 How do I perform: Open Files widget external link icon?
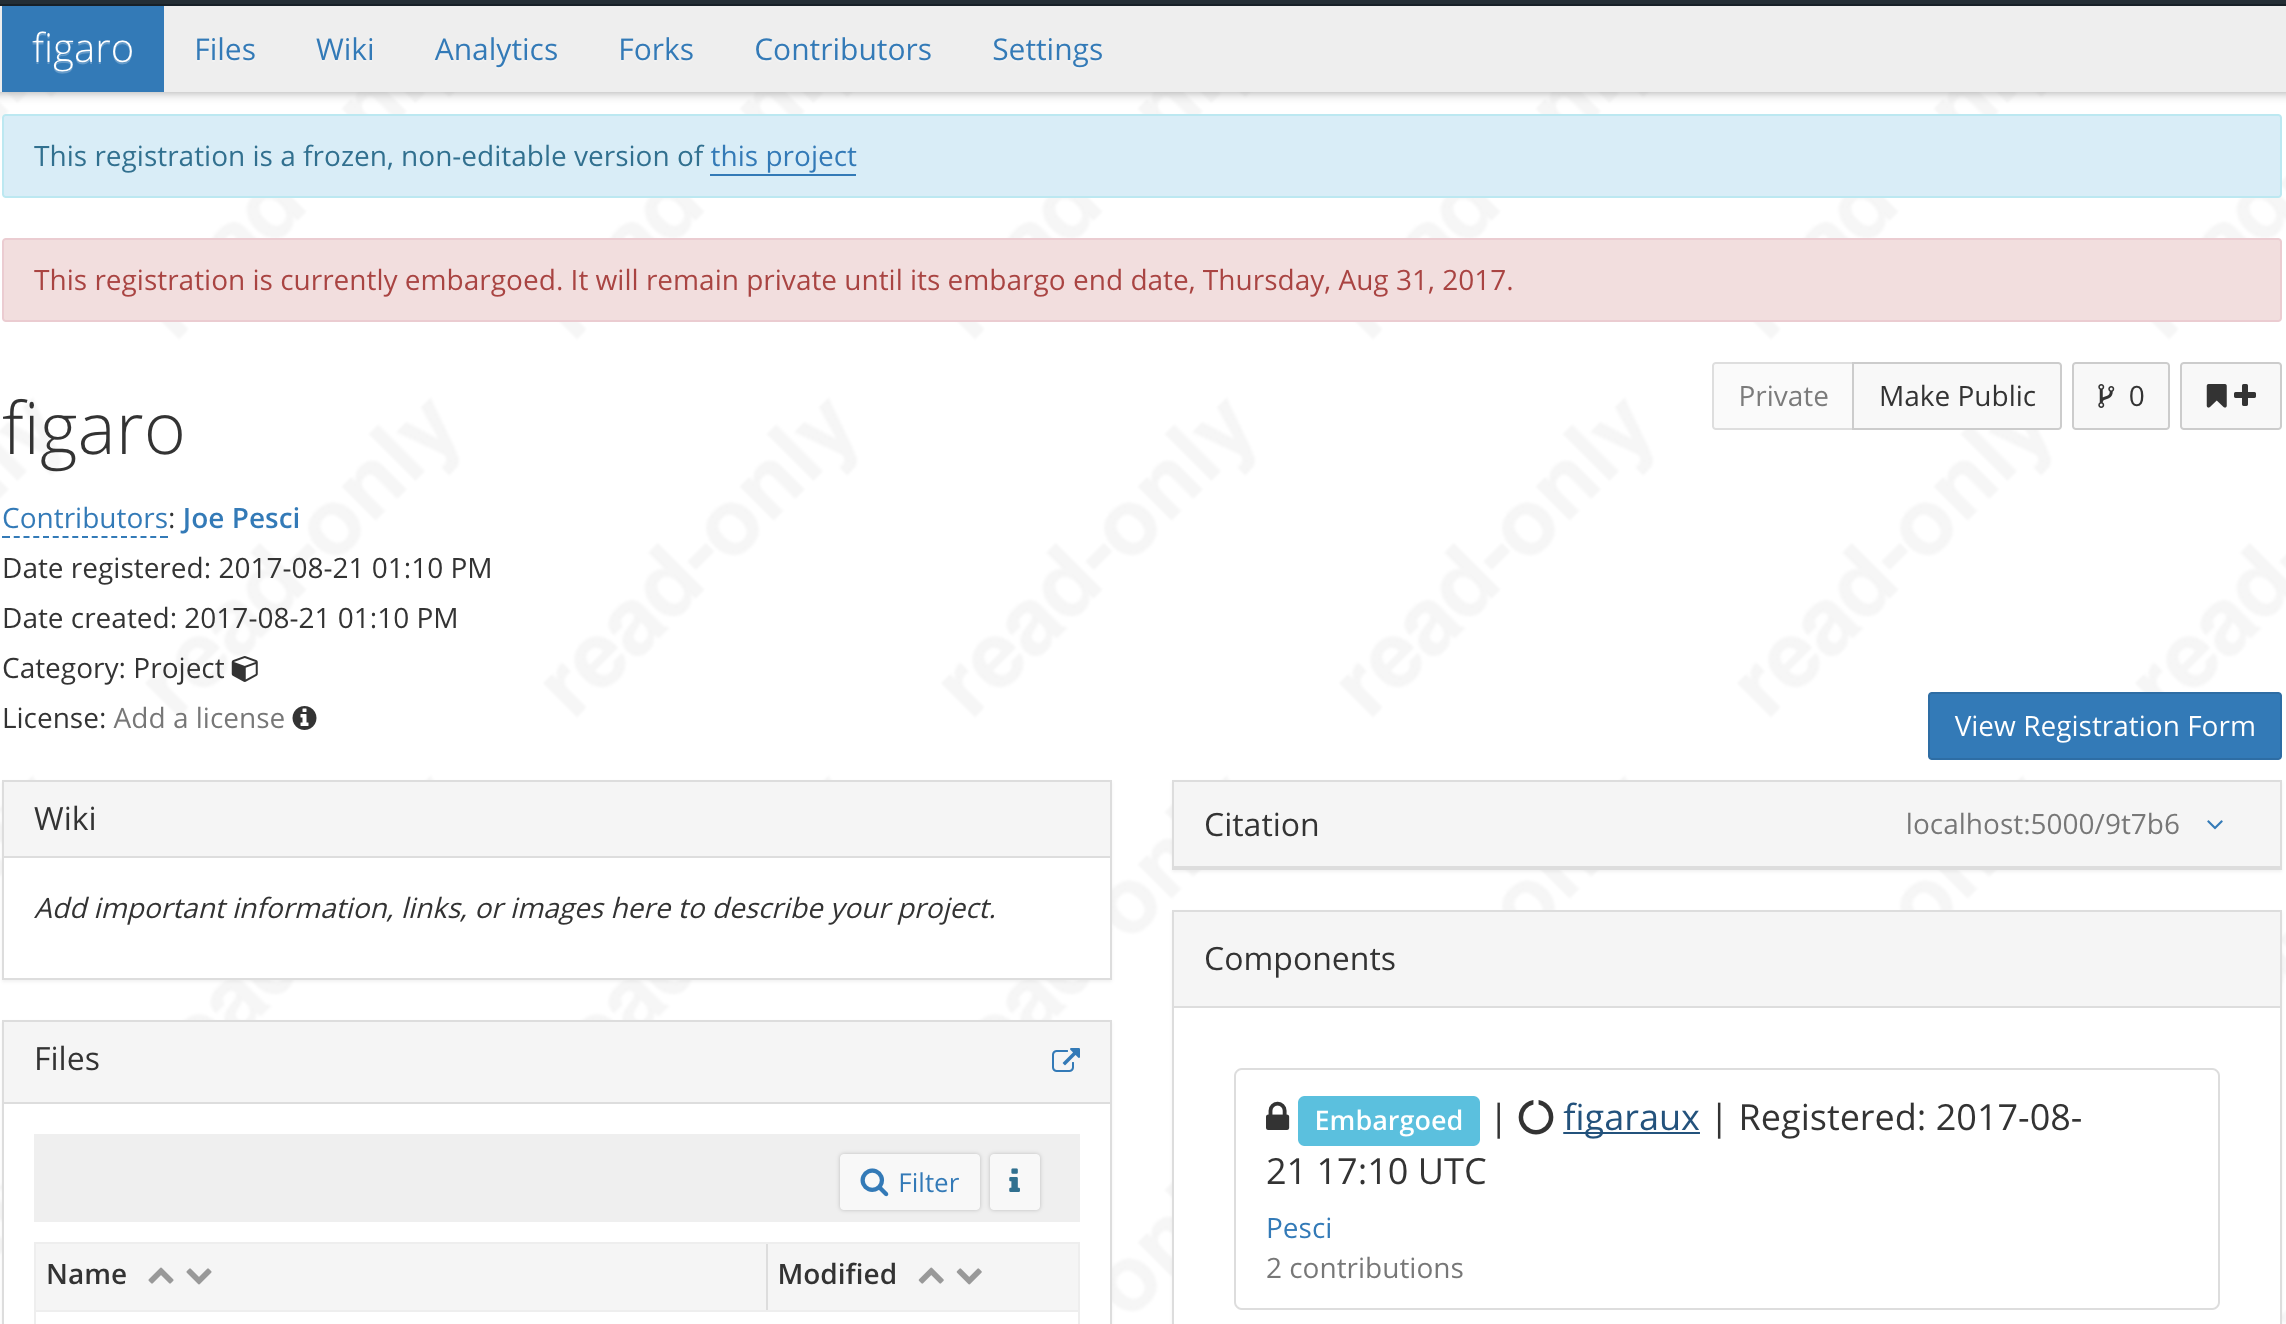coord(1065,1060)
